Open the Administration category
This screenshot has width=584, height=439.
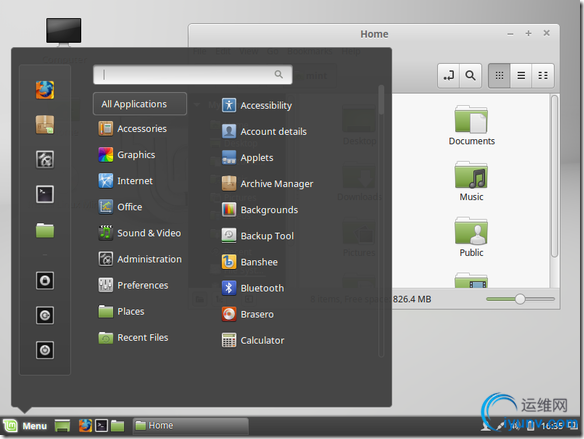(x=140, y=259)
